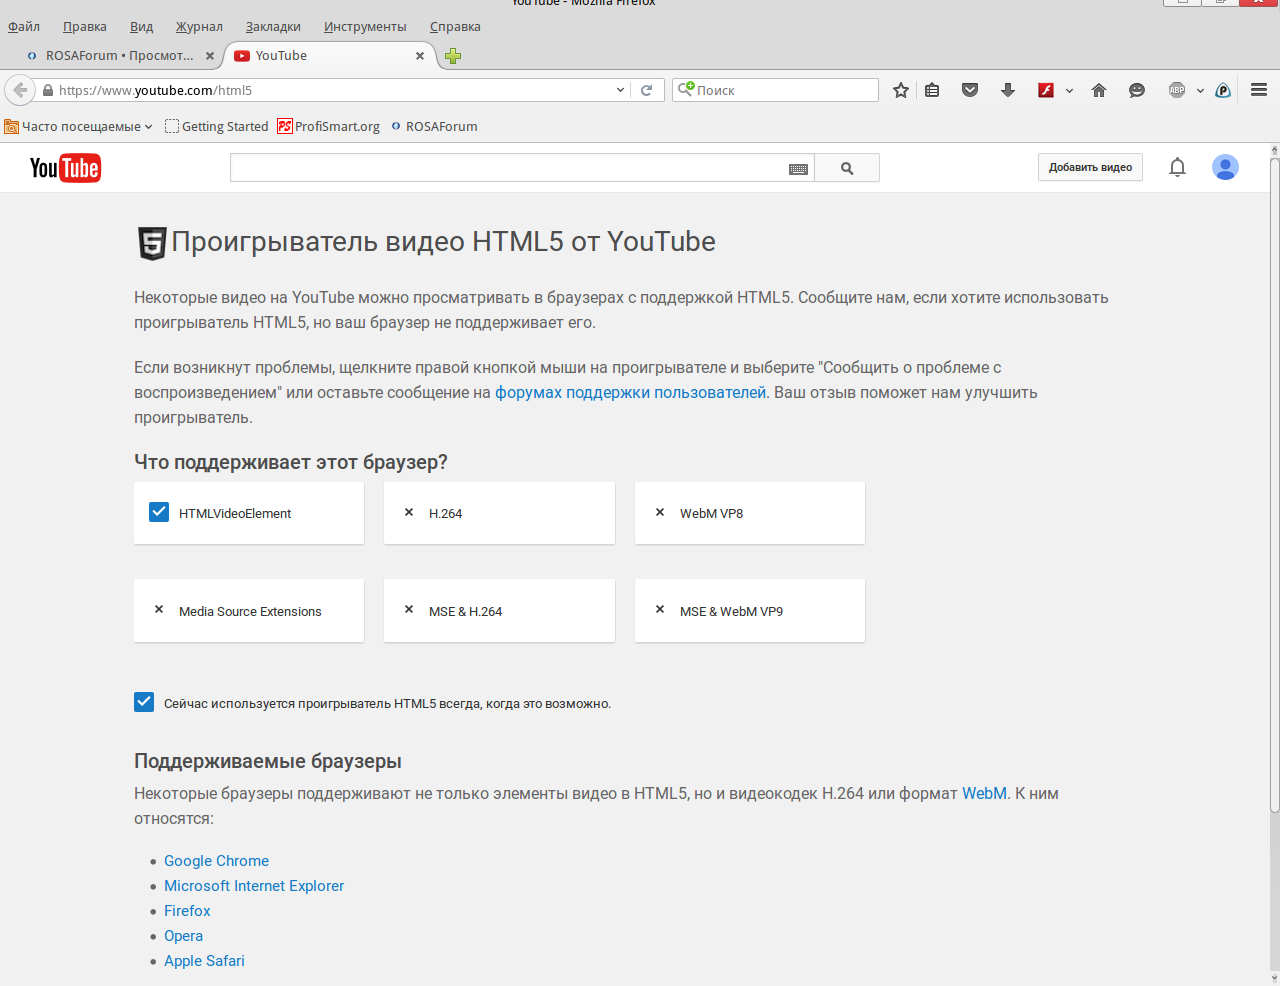Open YouTube notifications bell
1280x986 pixels.
[x=1178, y=168]
